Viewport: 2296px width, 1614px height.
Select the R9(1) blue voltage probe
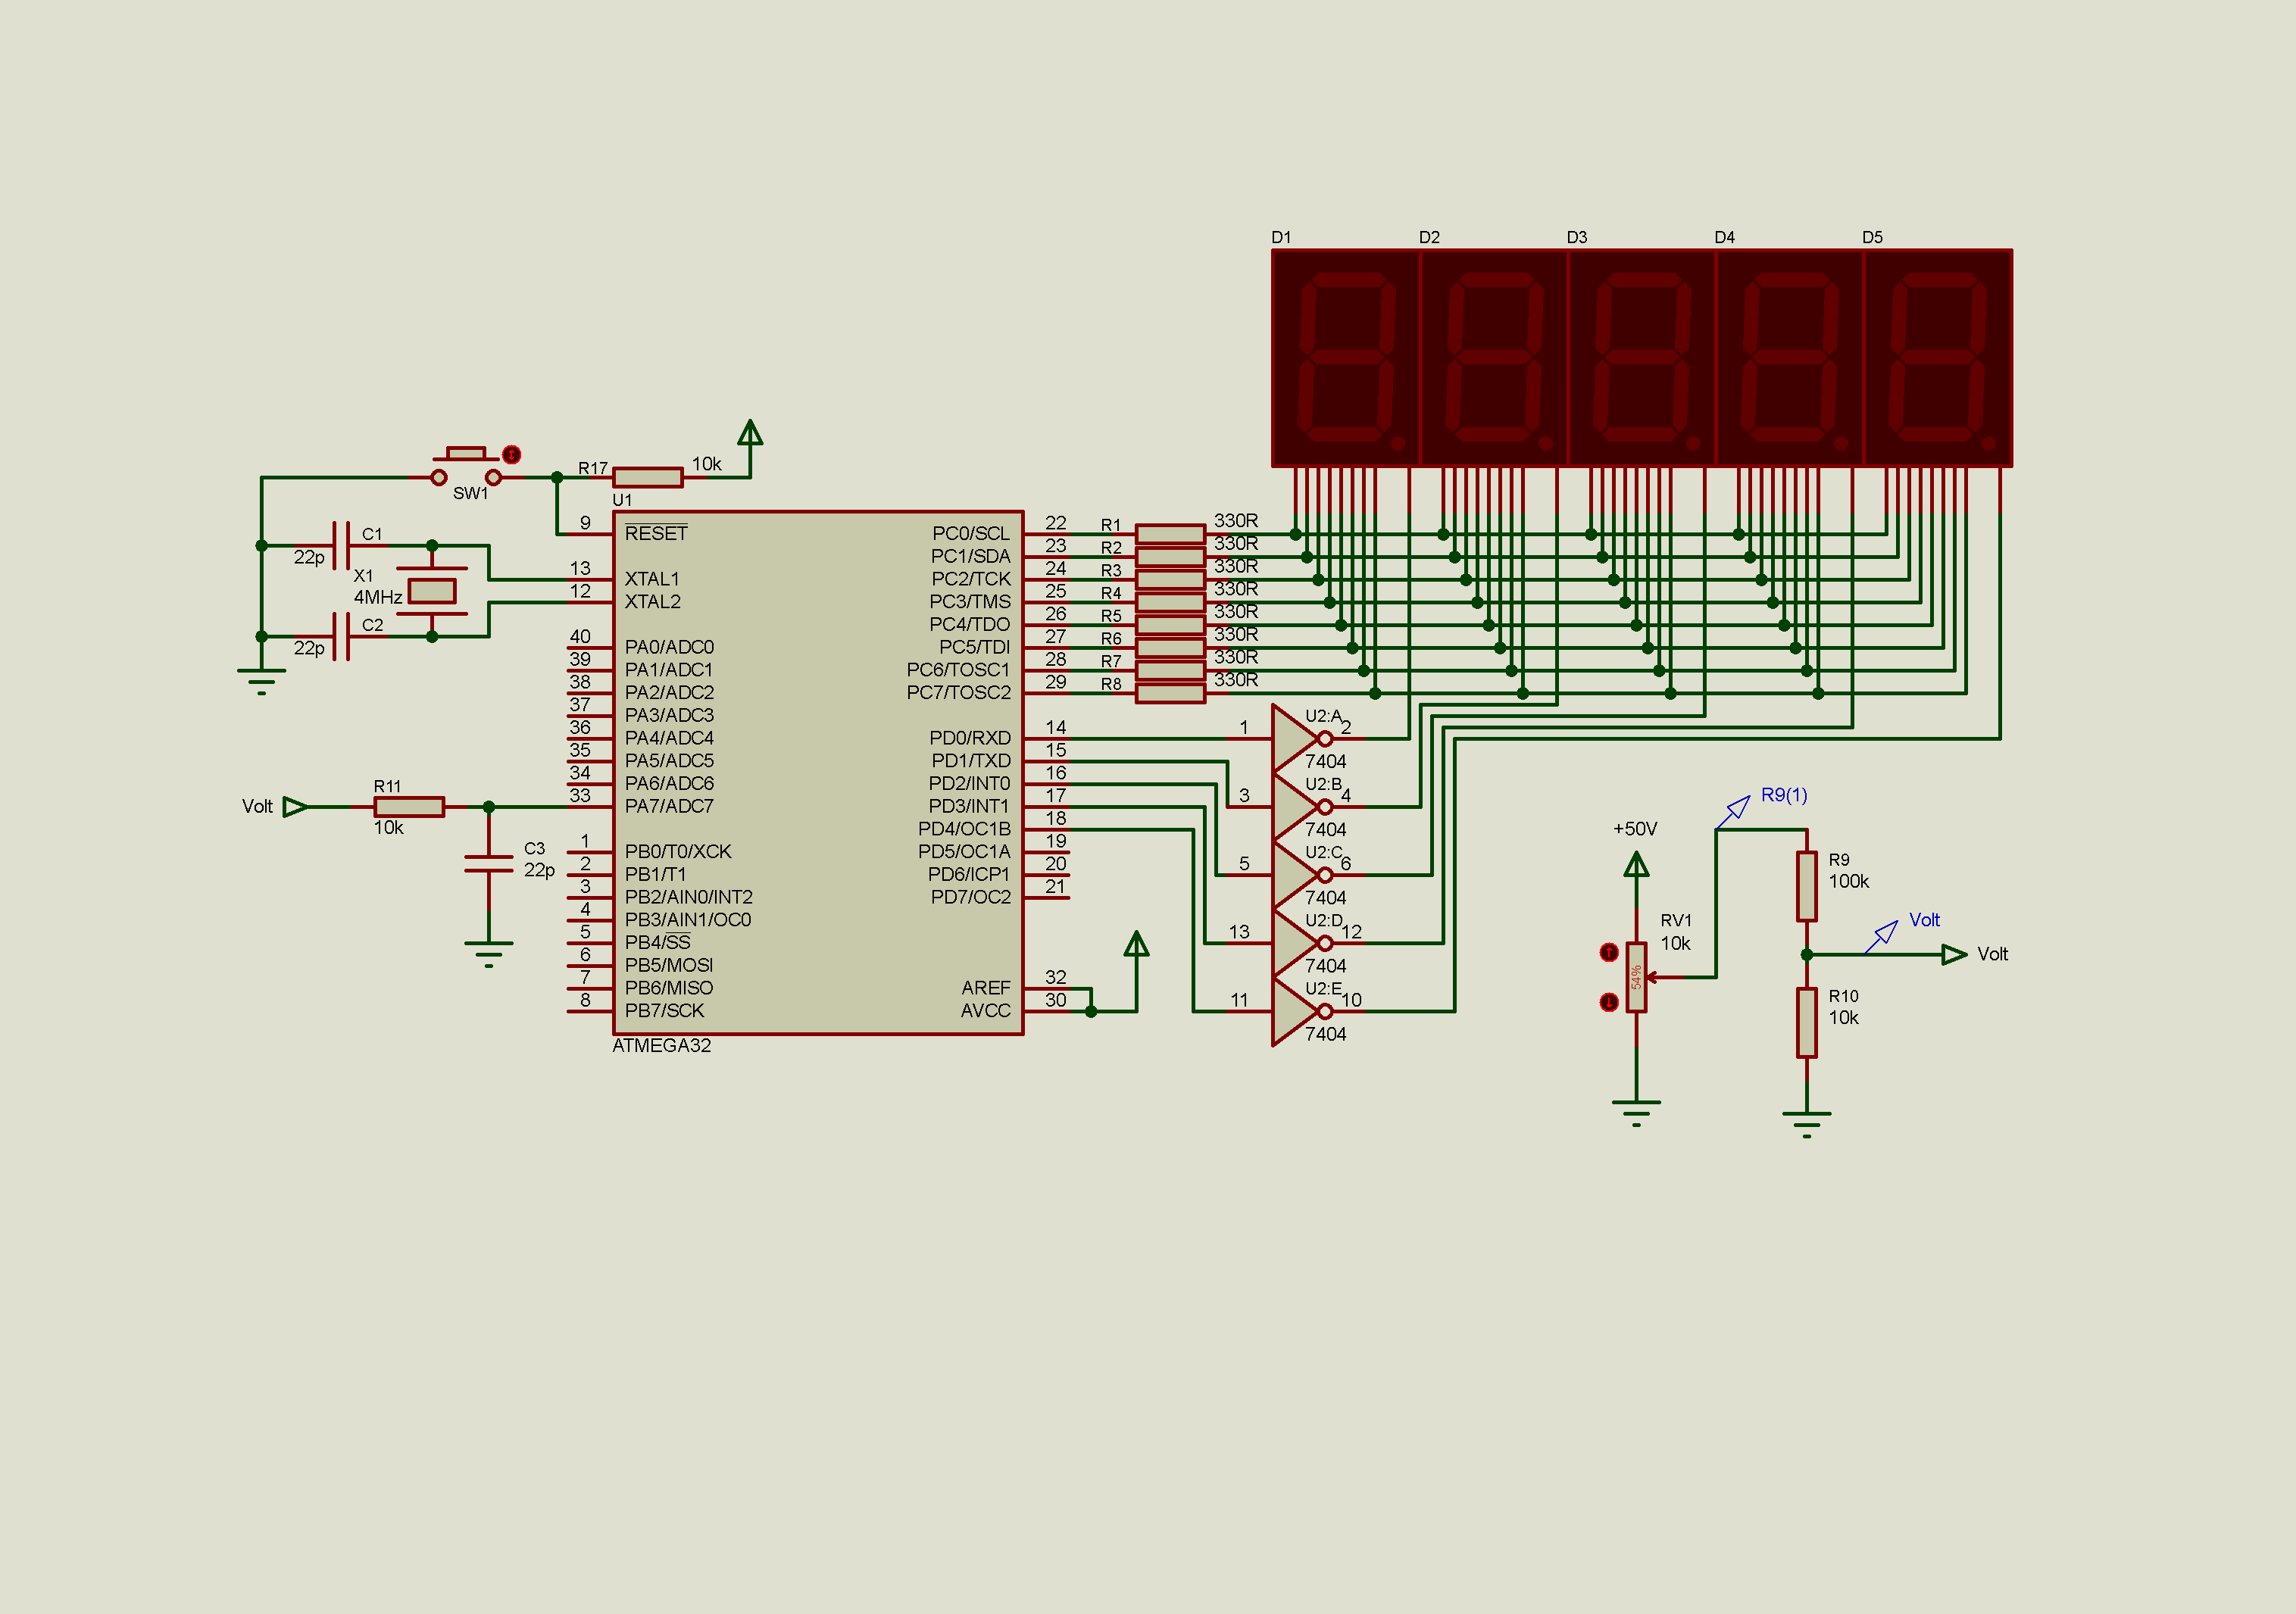pos(1738,808)
